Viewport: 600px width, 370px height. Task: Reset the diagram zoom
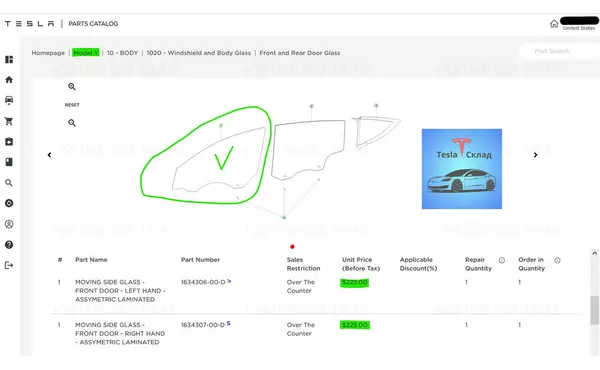point(72,105)
